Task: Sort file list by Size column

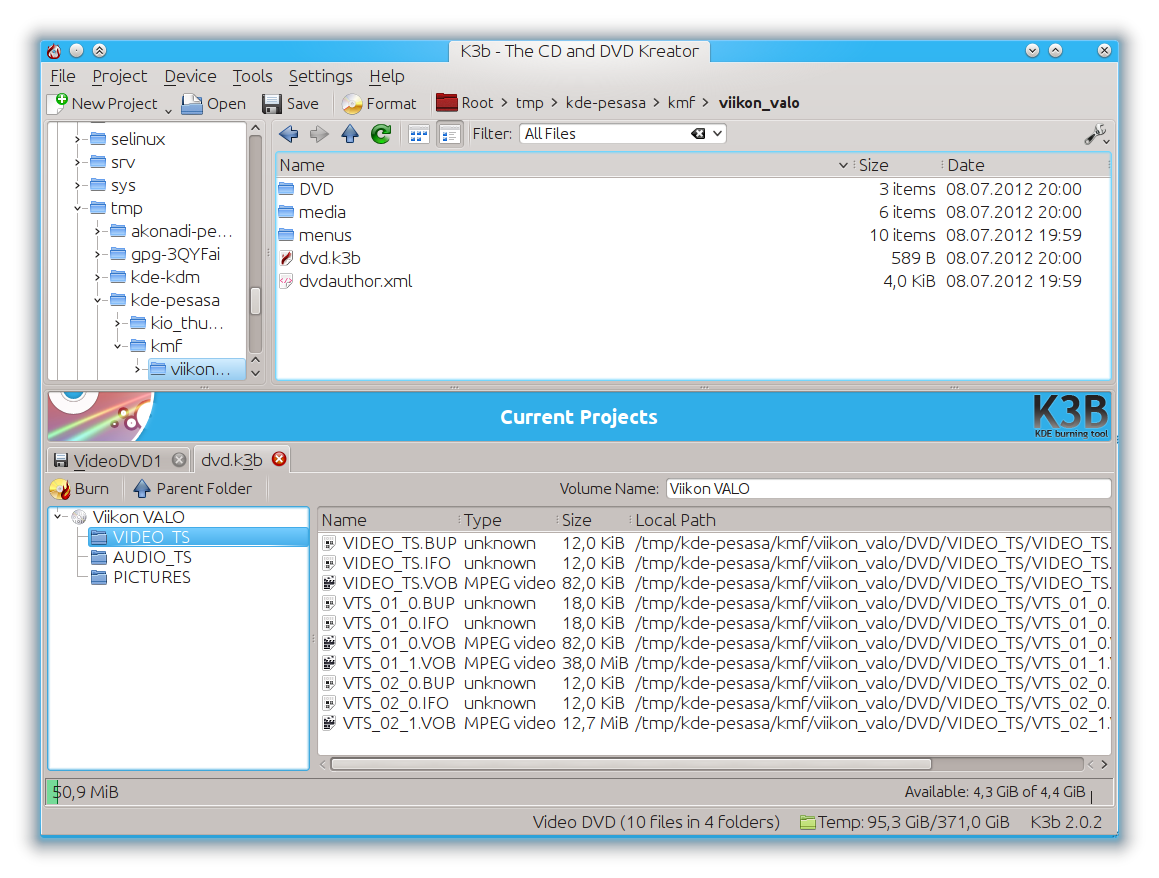Action: [897, 165]
